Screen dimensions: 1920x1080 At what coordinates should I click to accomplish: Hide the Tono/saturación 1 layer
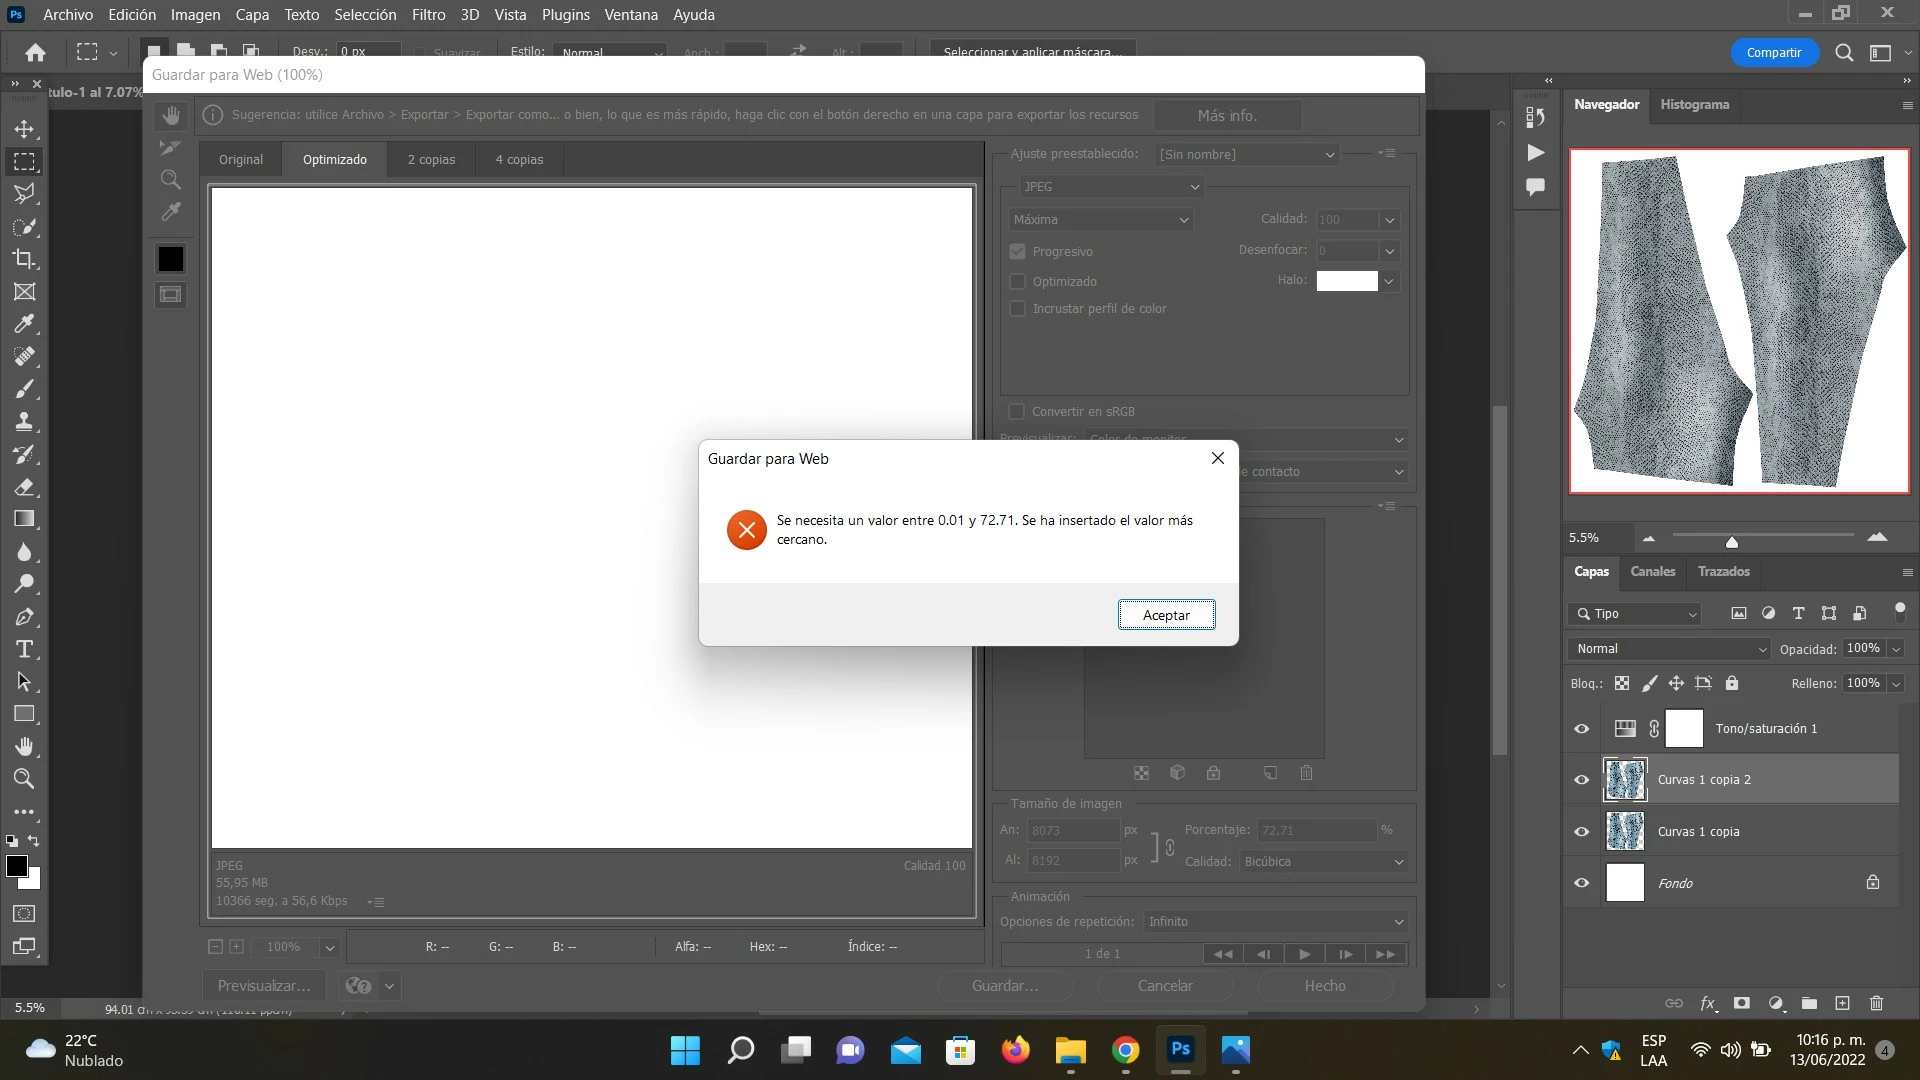pyautogui.click(x=1581, y=729)
